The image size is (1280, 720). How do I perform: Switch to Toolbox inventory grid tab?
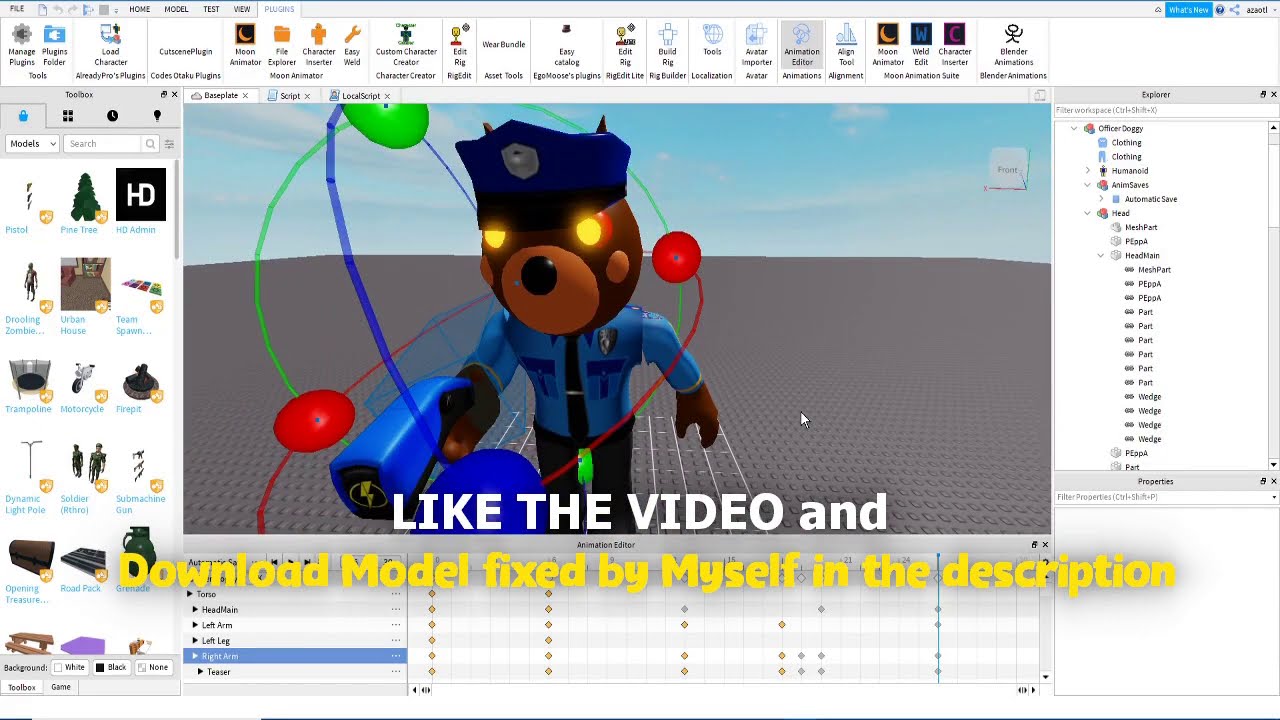[x=68, y=116]
